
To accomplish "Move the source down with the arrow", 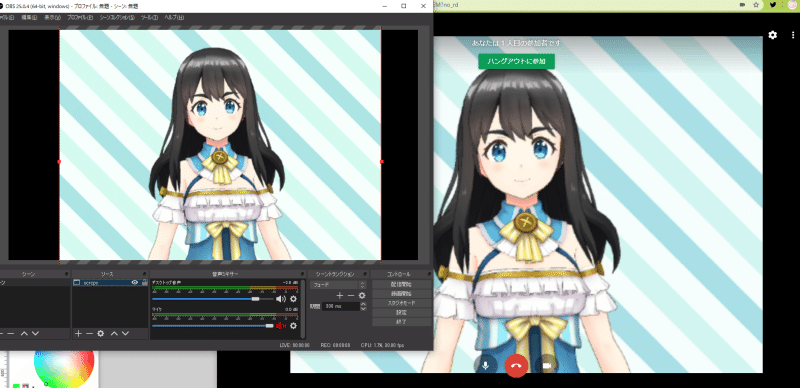I will point(125,333).
